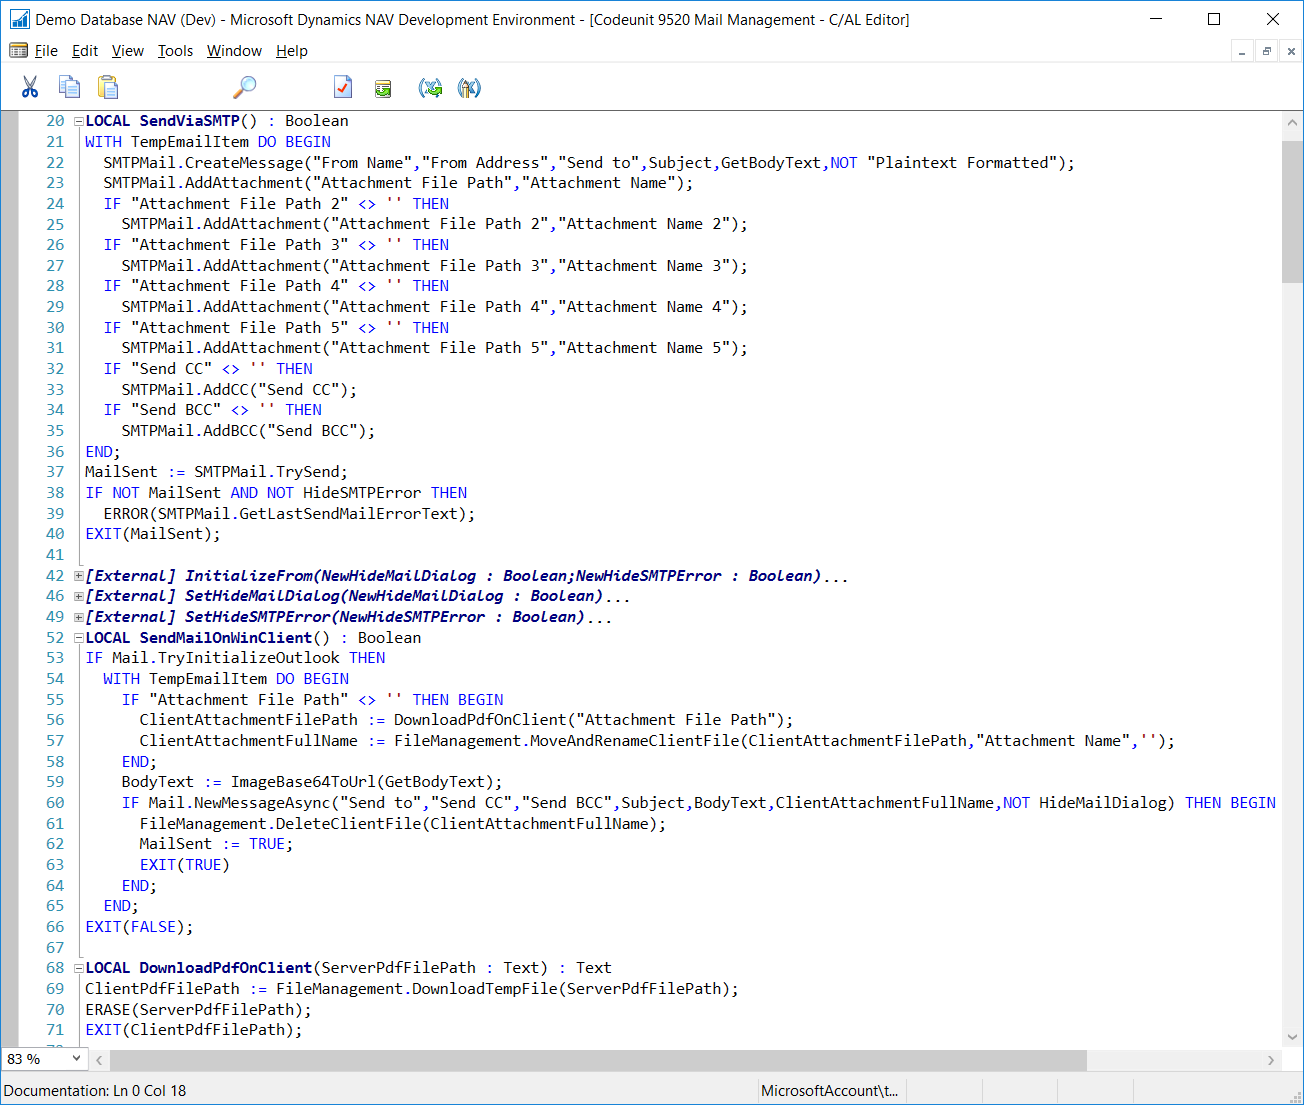
Task: Expand the collapsed InitializeFrom function
Action: point(78,576)
